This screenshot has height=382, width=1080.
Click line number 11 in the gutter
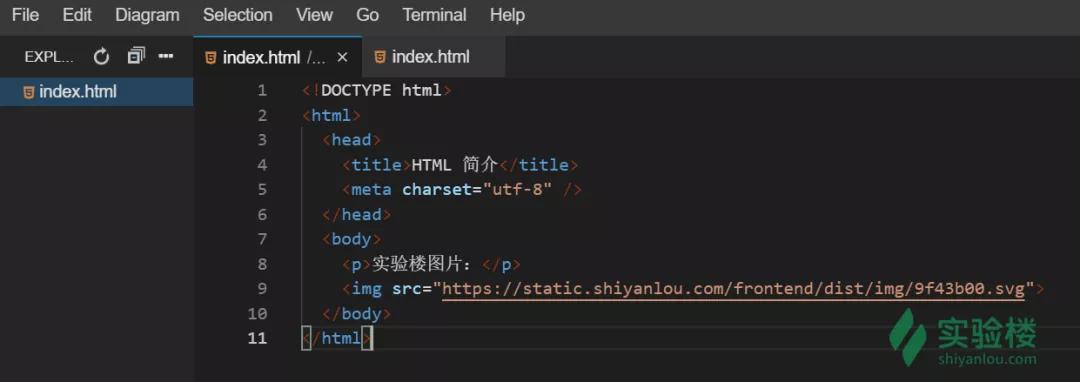[x=257, y=338]
